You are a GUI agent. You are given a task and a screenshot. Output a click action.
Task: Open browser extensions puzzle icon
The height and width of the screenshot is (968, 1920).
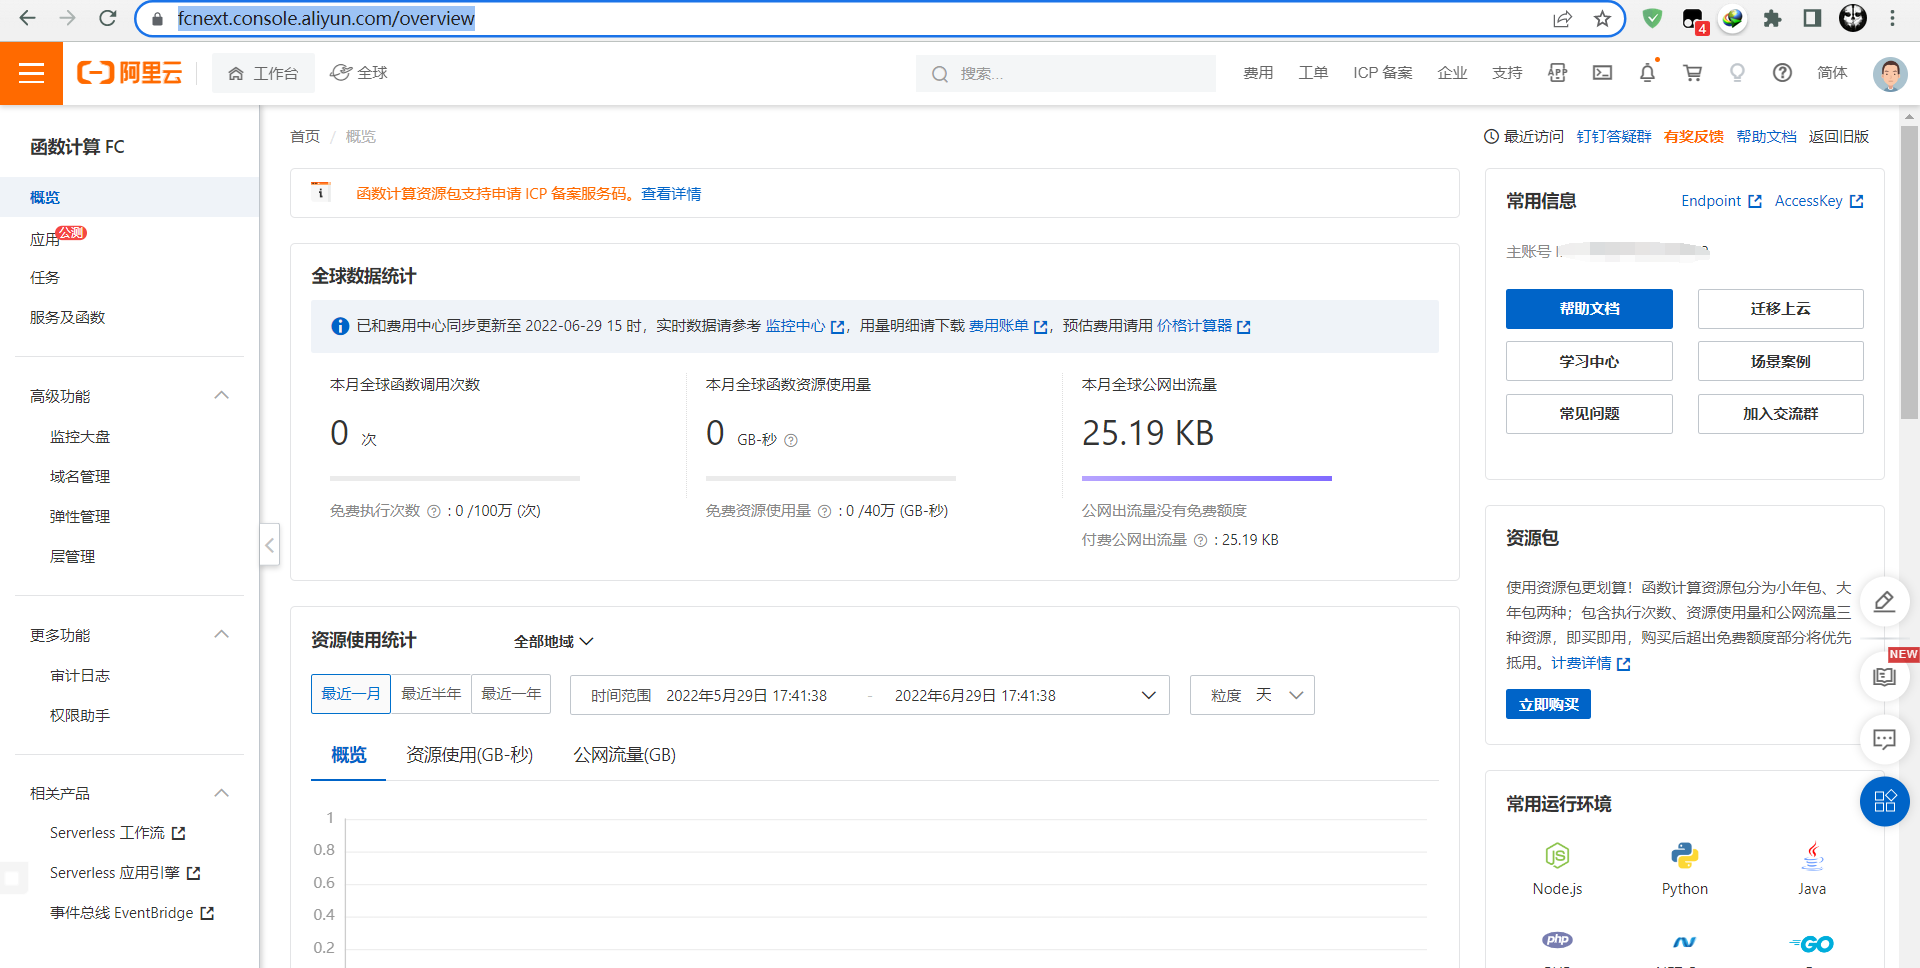click(x=1772, y=18)
